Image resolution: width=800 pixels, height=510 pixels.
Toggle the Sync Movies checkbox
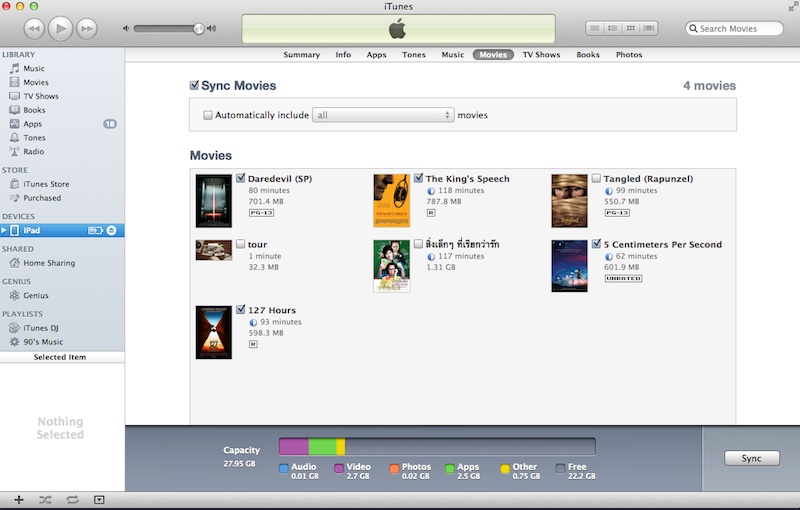tap(194, 85)
